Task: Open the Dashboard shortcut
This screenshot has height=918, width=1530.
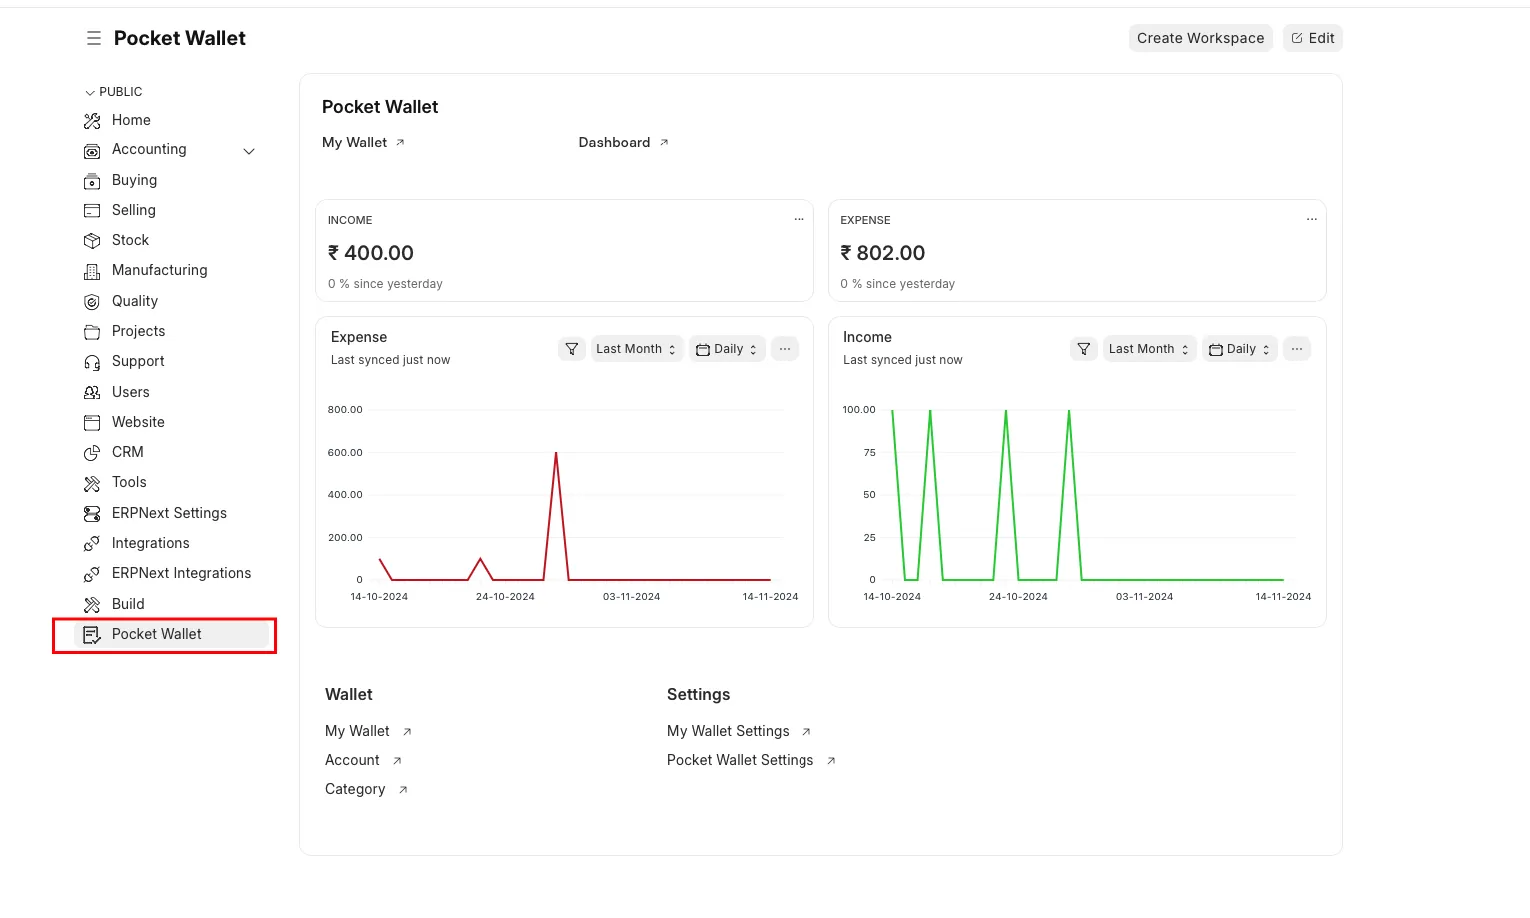Action: click(623, 143)
